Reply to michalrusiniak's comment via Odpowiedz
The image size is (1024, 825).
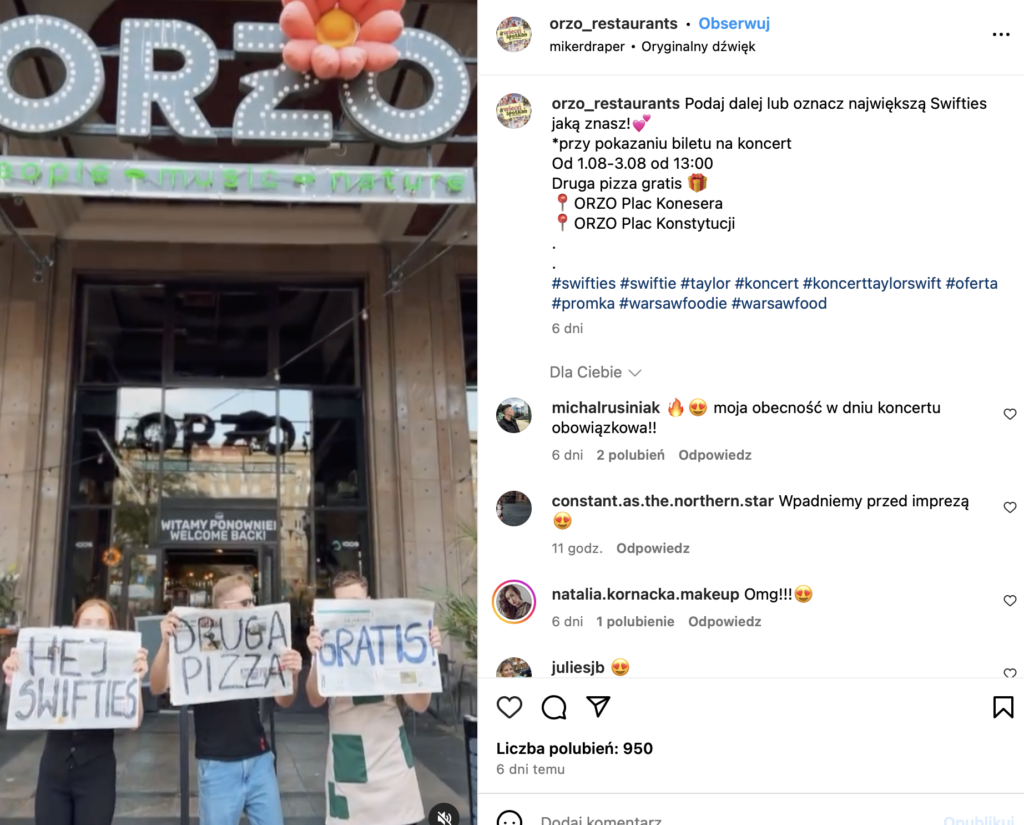(714, 455)
